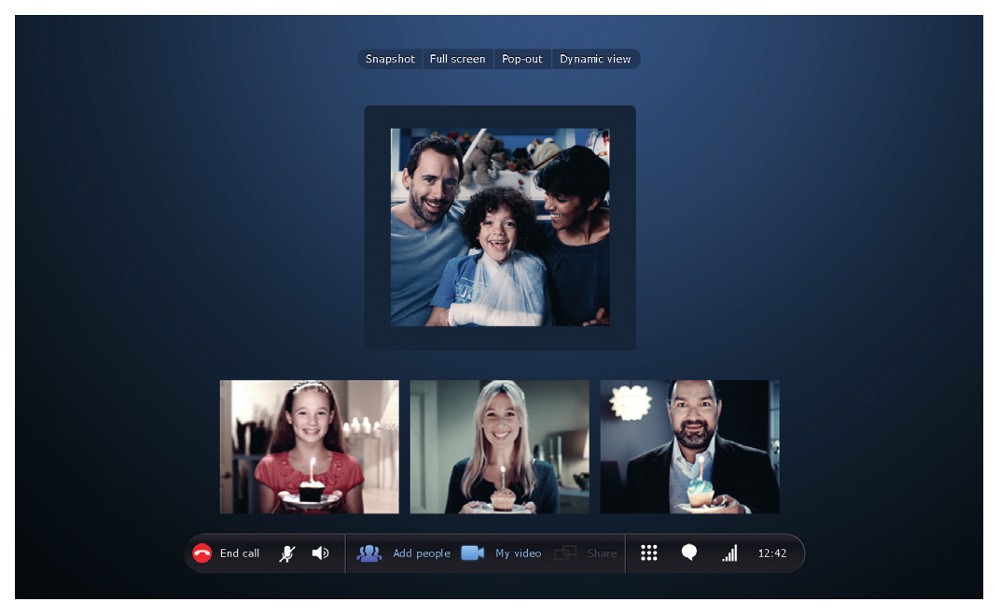Check call quality signal bars icon

729,553
